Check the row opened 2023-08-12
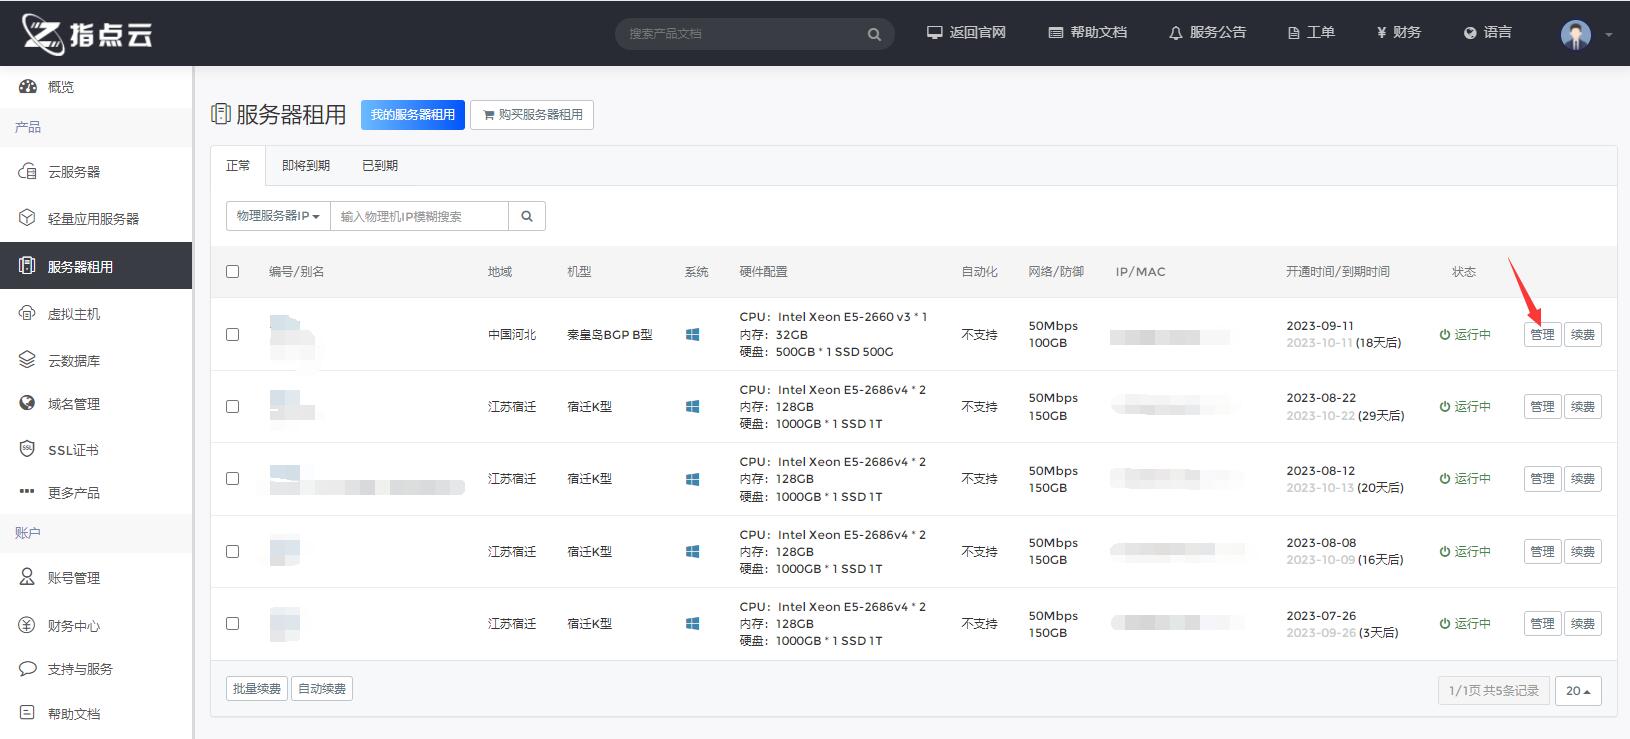 [233, 478]
